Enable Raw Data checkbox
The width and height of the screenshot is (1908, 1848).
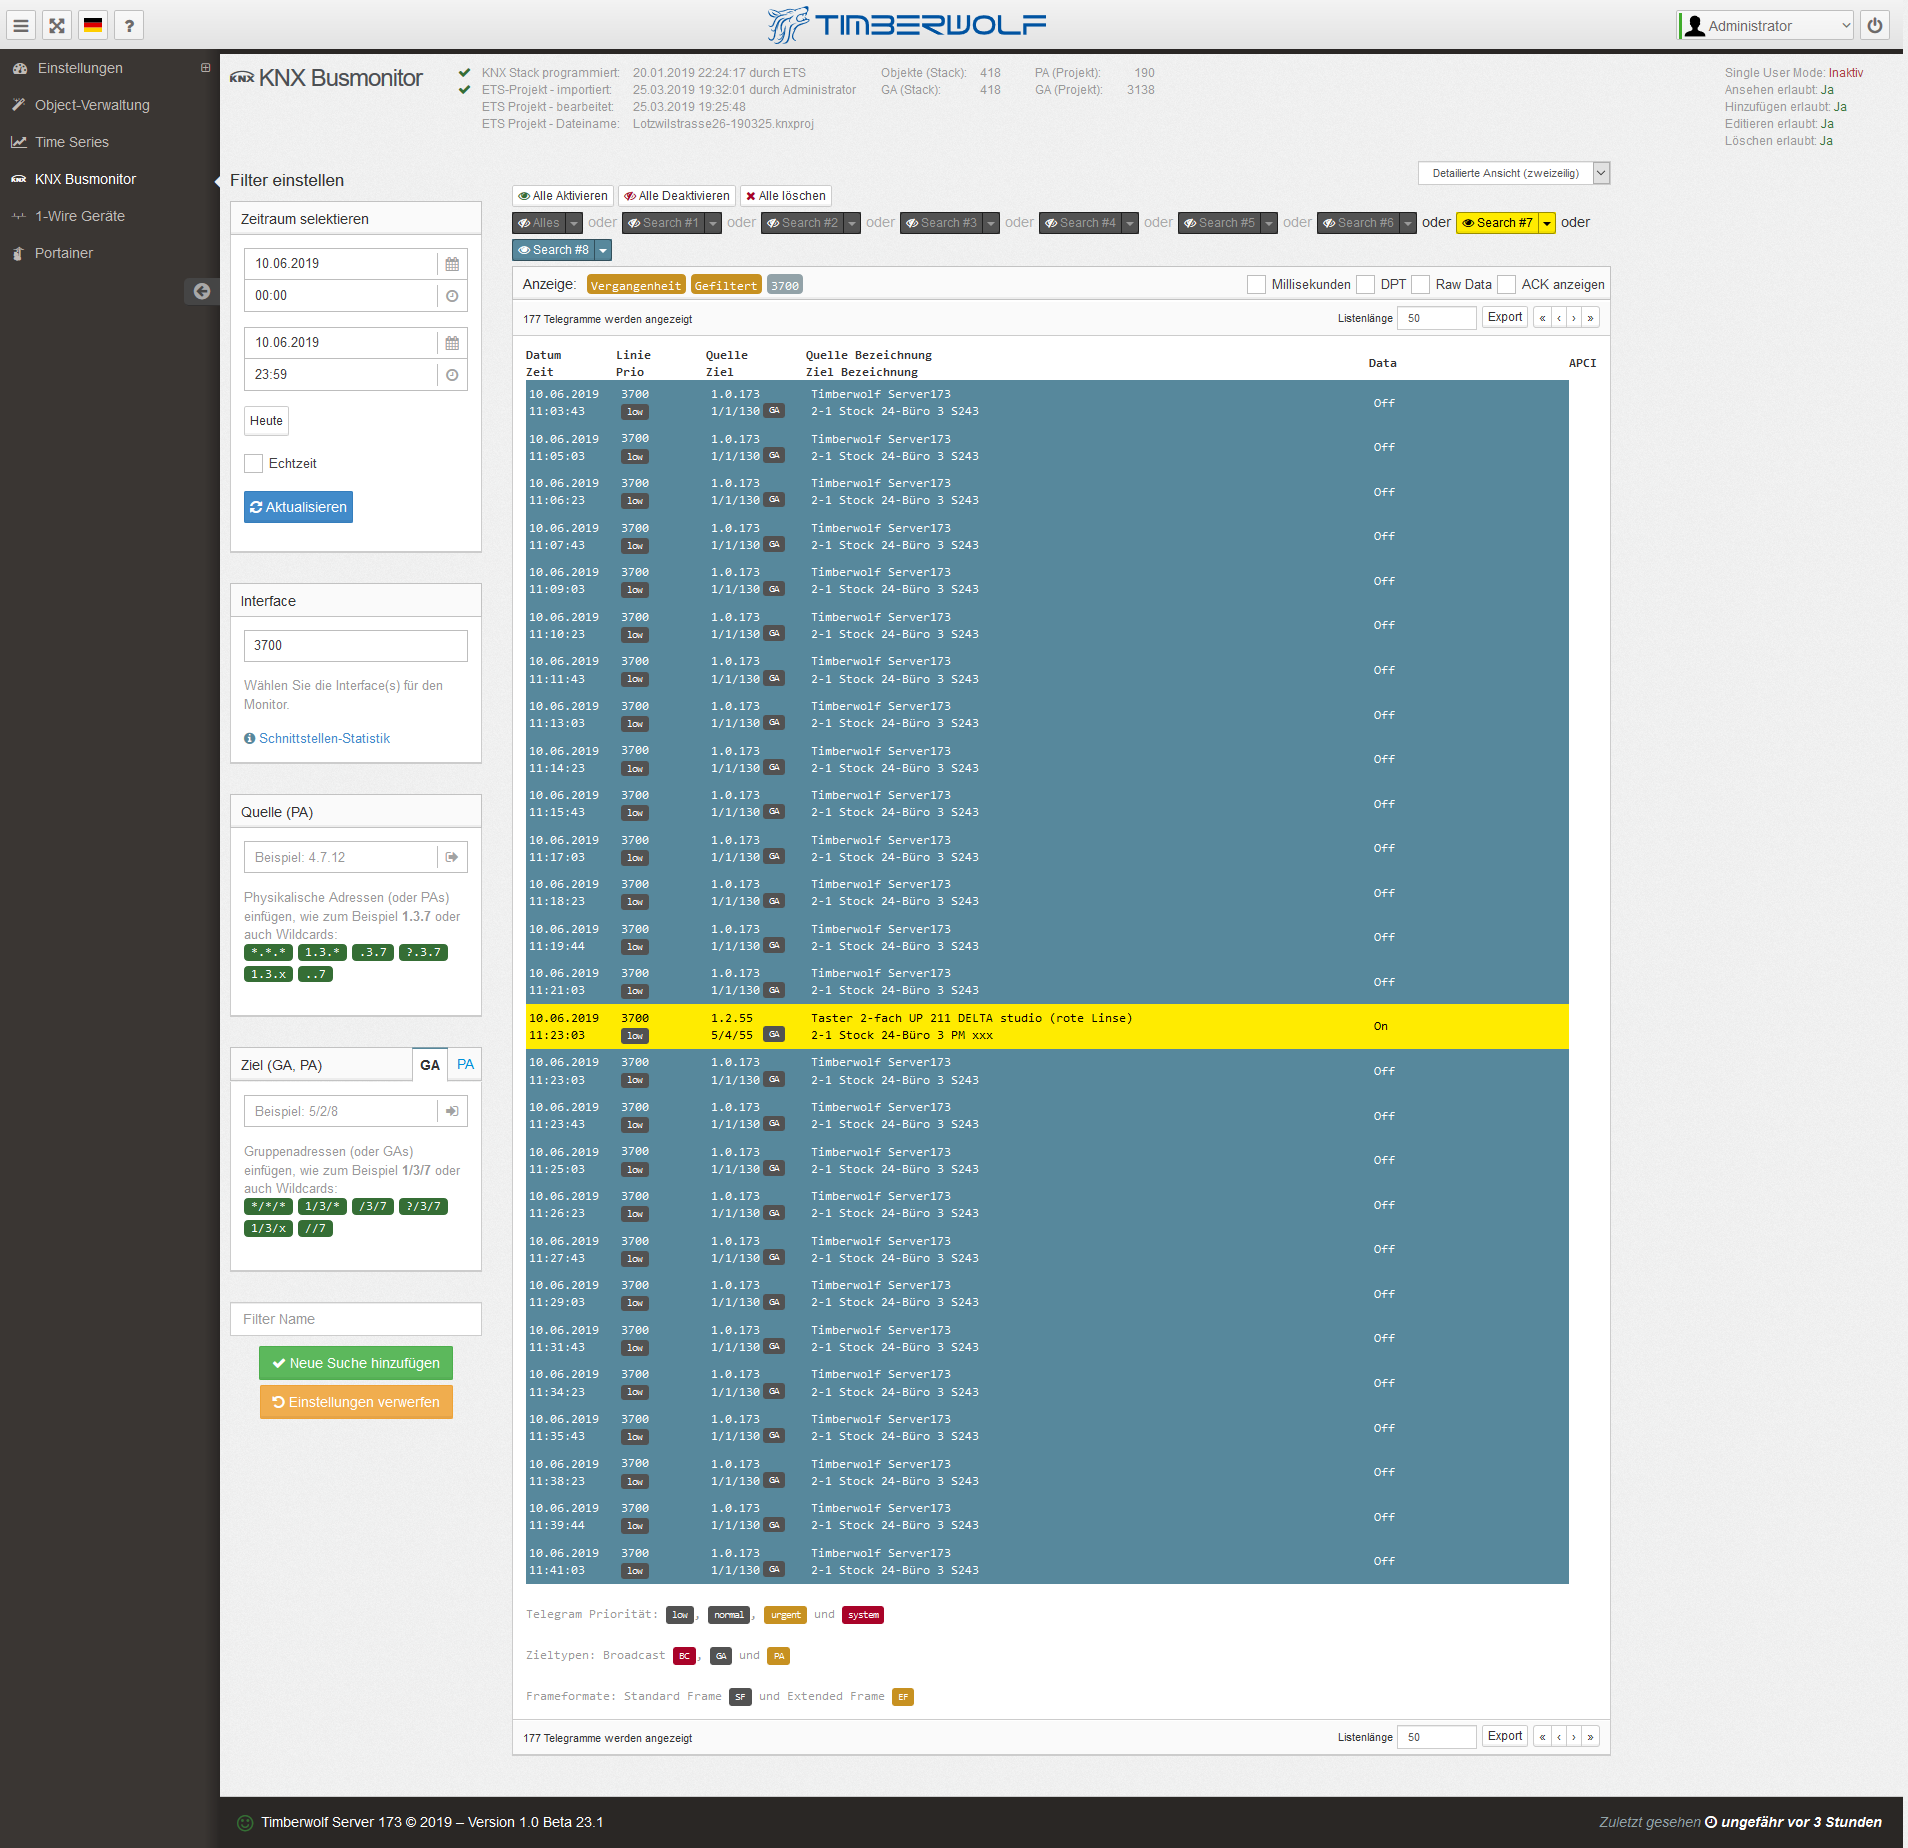1421,285
